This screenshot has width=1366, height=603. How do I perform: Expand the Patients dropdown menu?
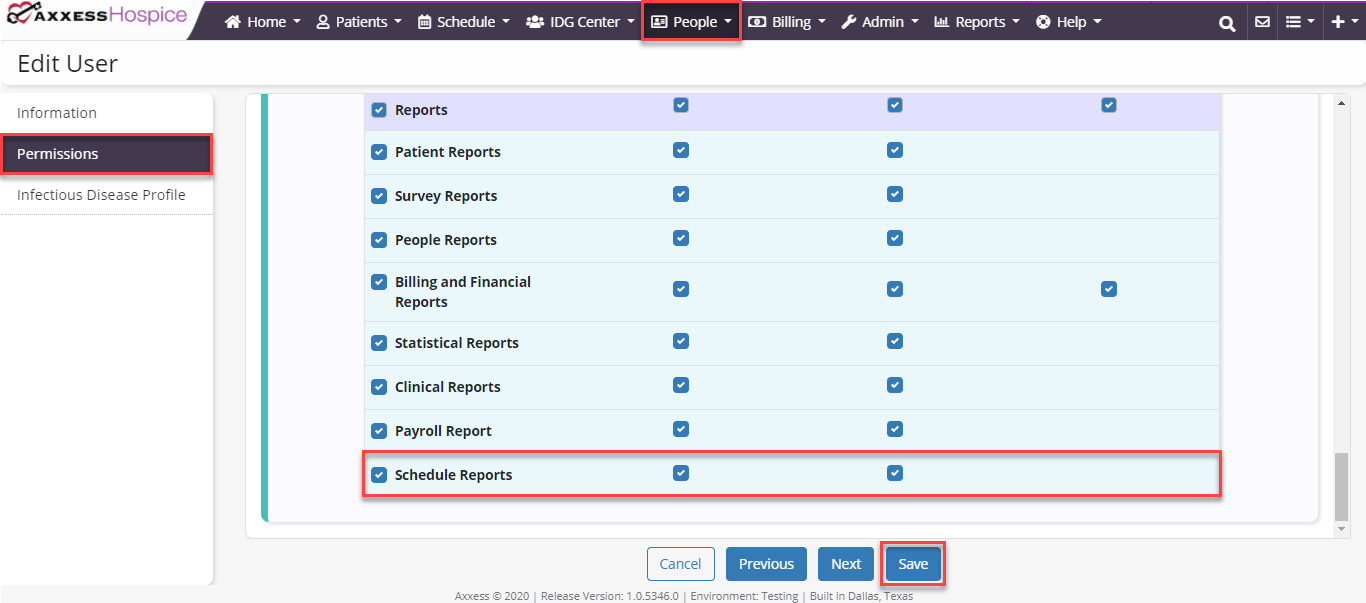359,22
